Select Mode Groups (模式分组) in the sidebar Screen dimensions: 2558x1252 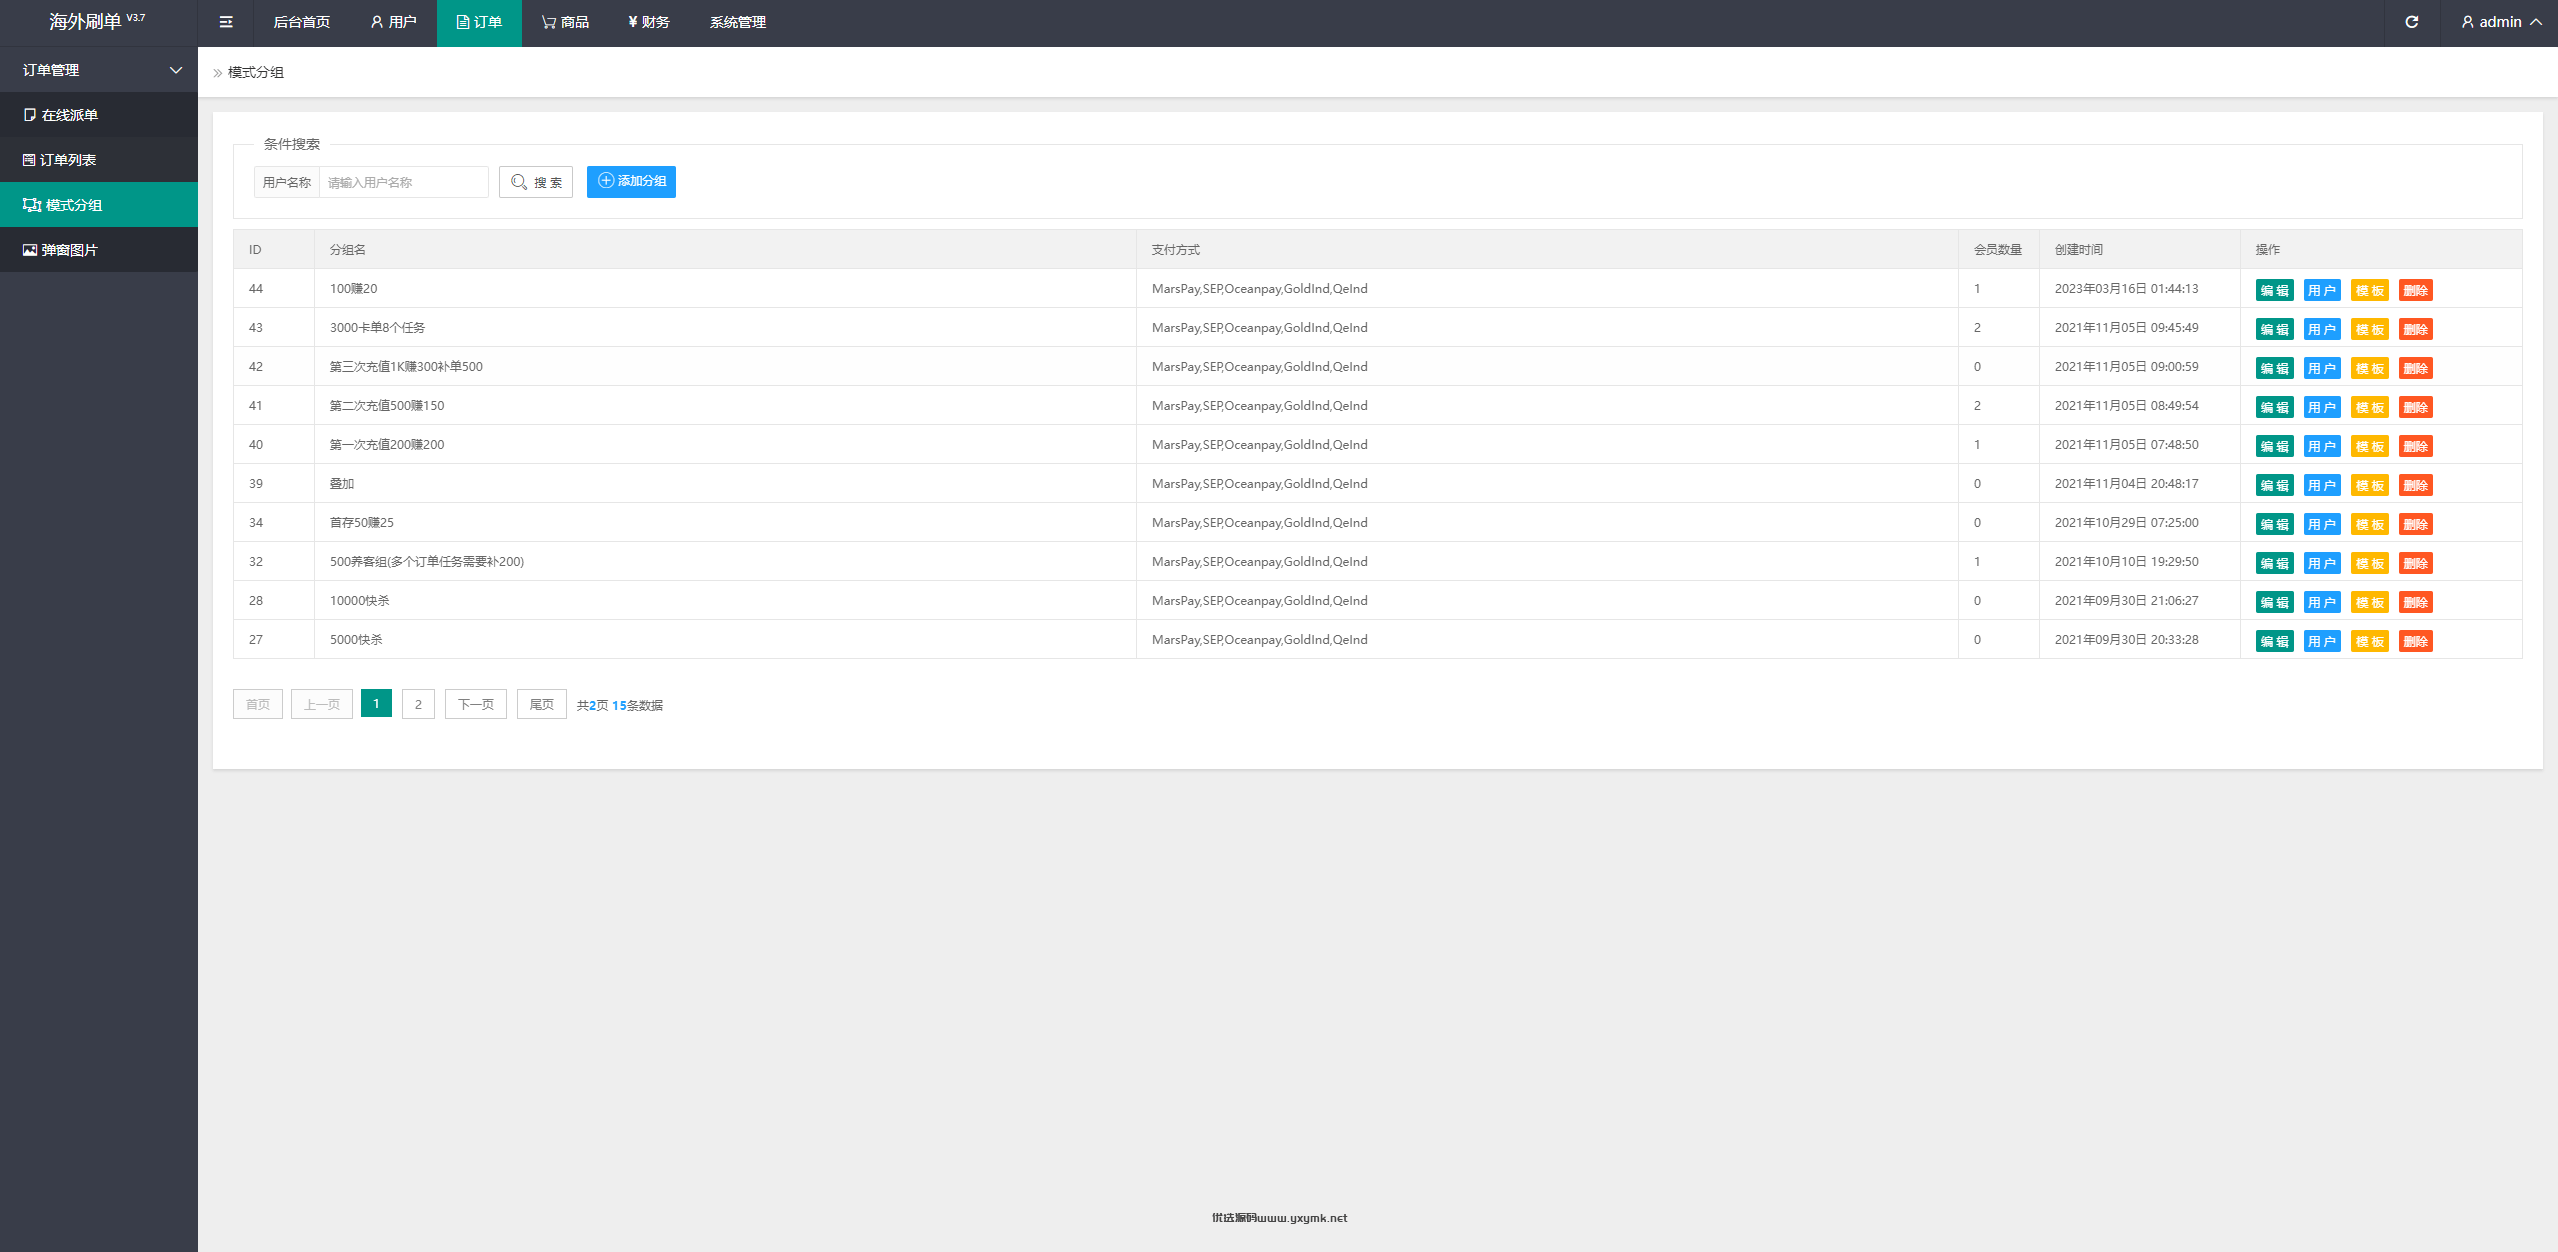[73, 205]
